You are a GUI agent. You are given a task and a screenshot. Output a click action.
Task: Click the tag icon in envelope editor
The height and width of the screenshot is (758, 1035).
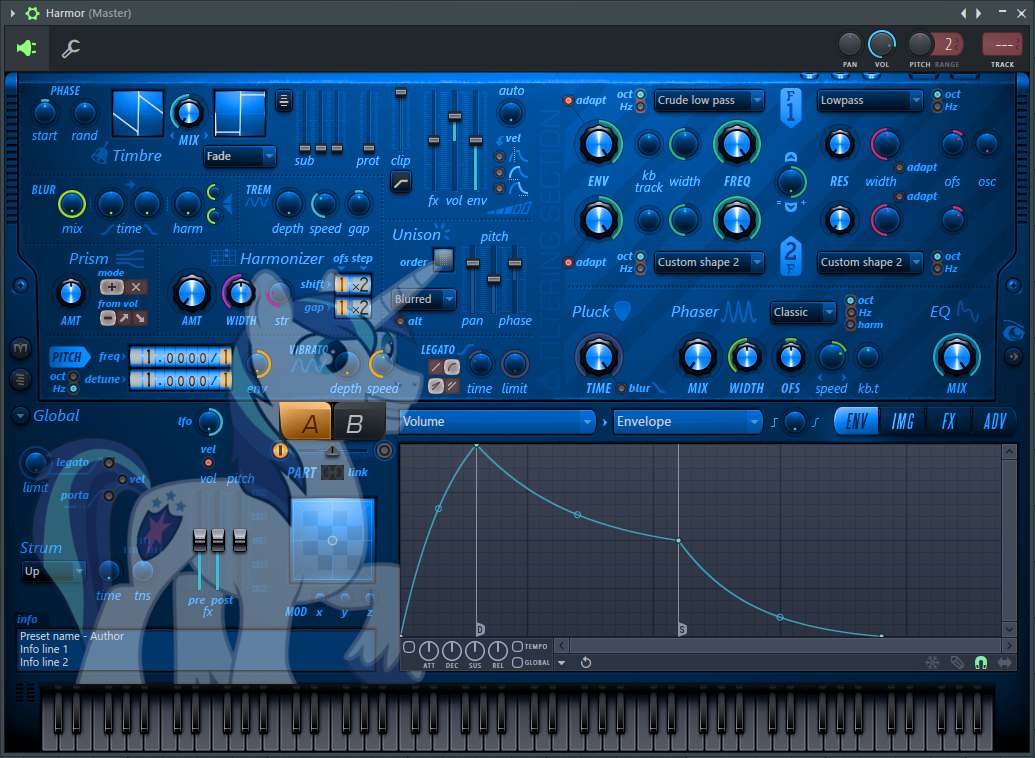956,662
